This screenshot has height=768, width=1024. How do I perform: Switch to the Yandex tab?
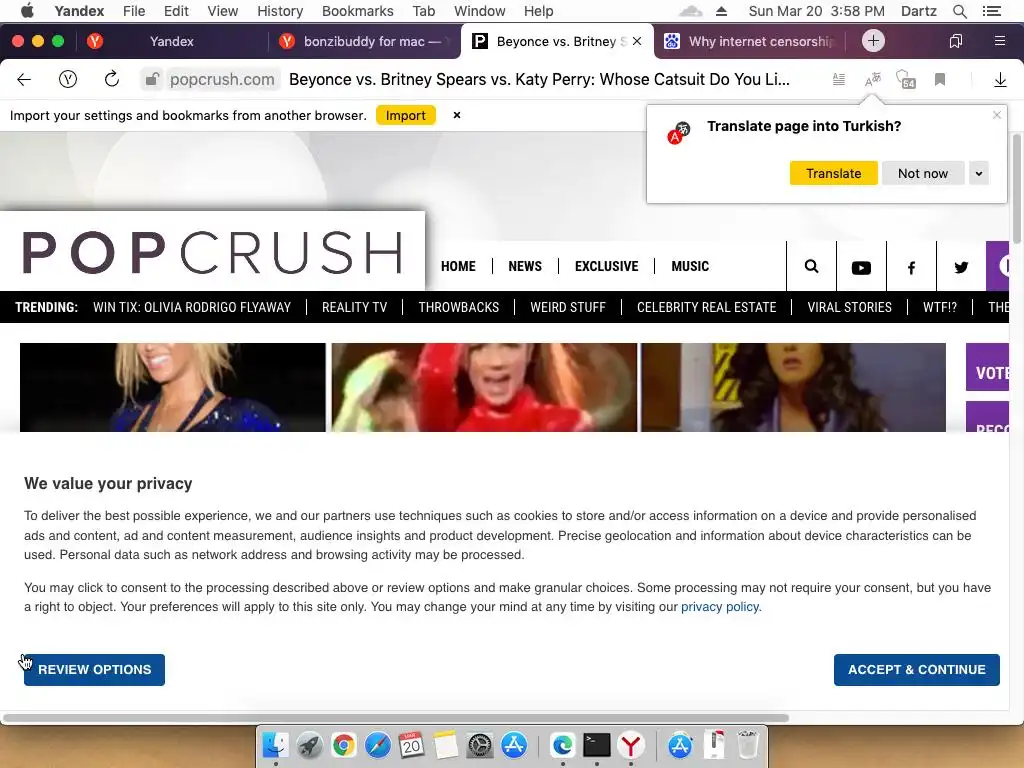pos(171,41)
